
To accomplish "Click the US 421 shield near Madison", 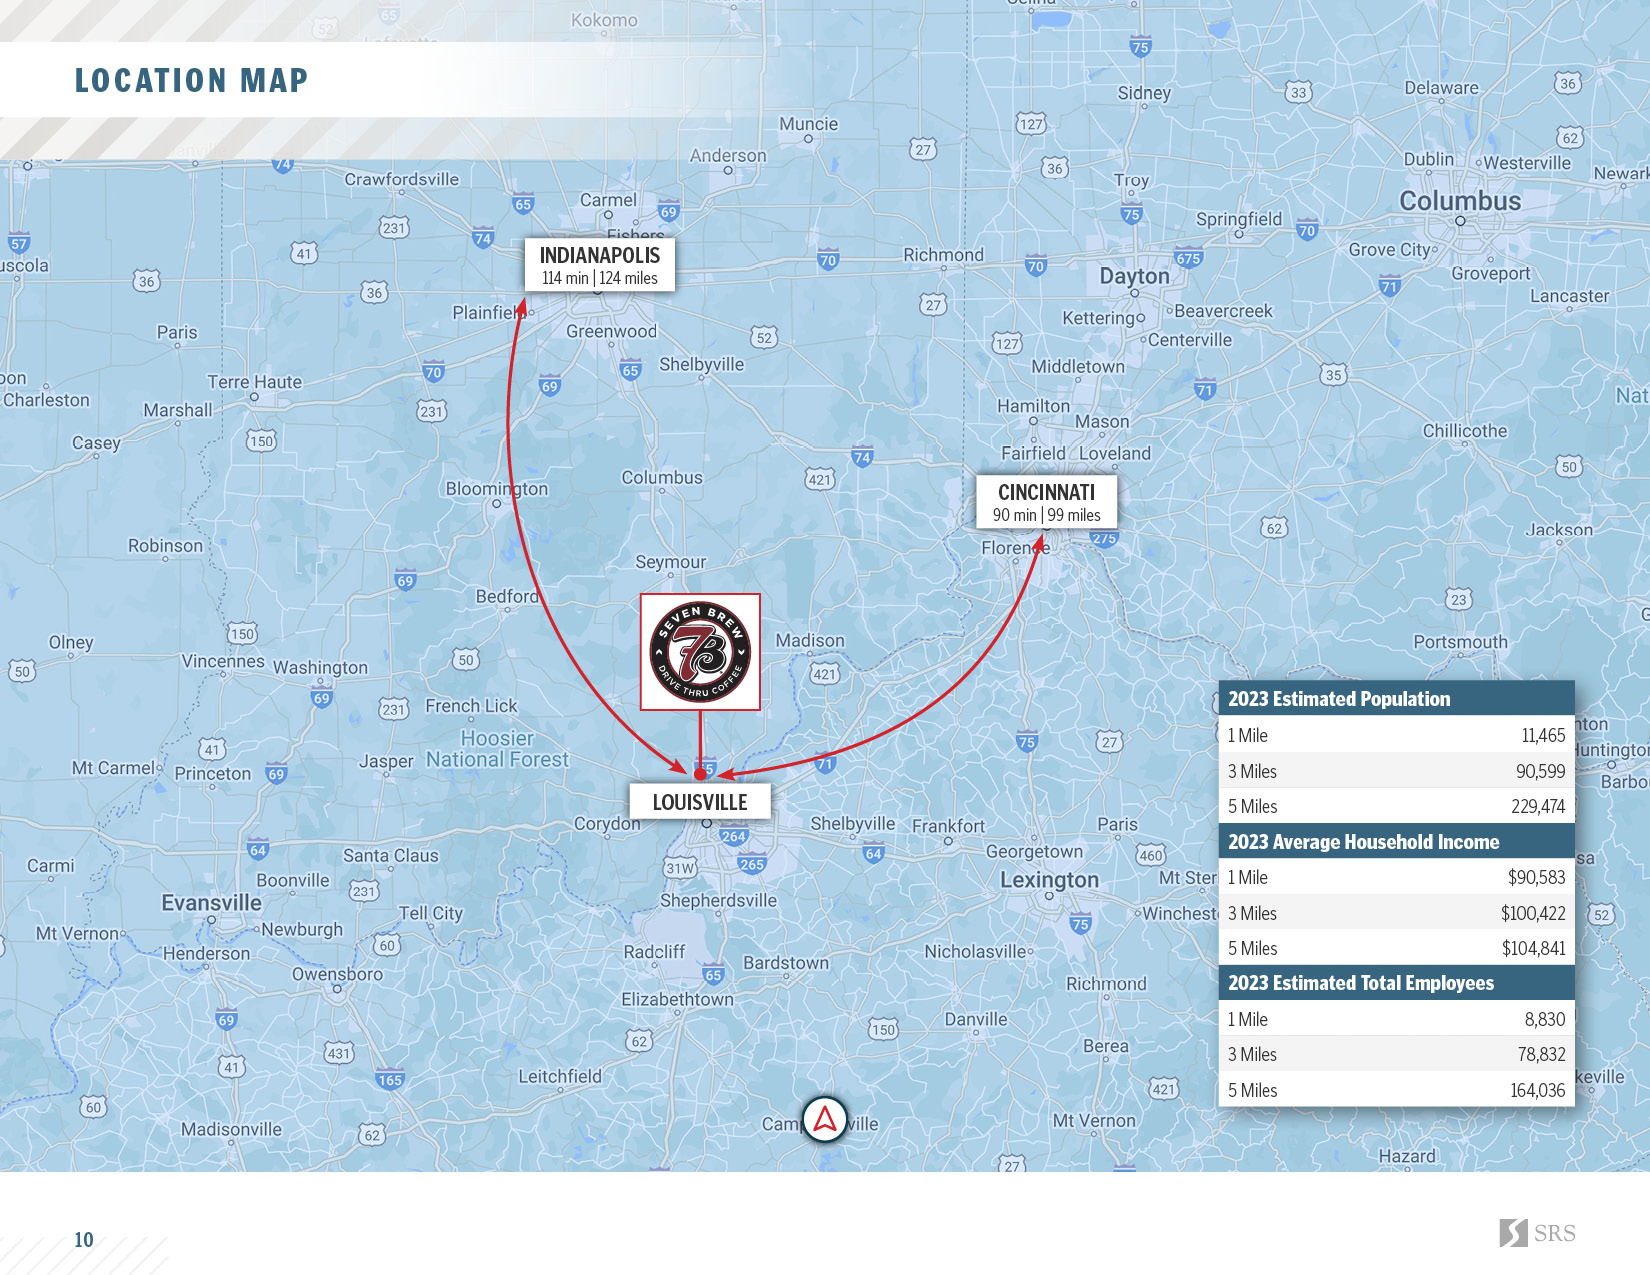I will coord(825,674).
